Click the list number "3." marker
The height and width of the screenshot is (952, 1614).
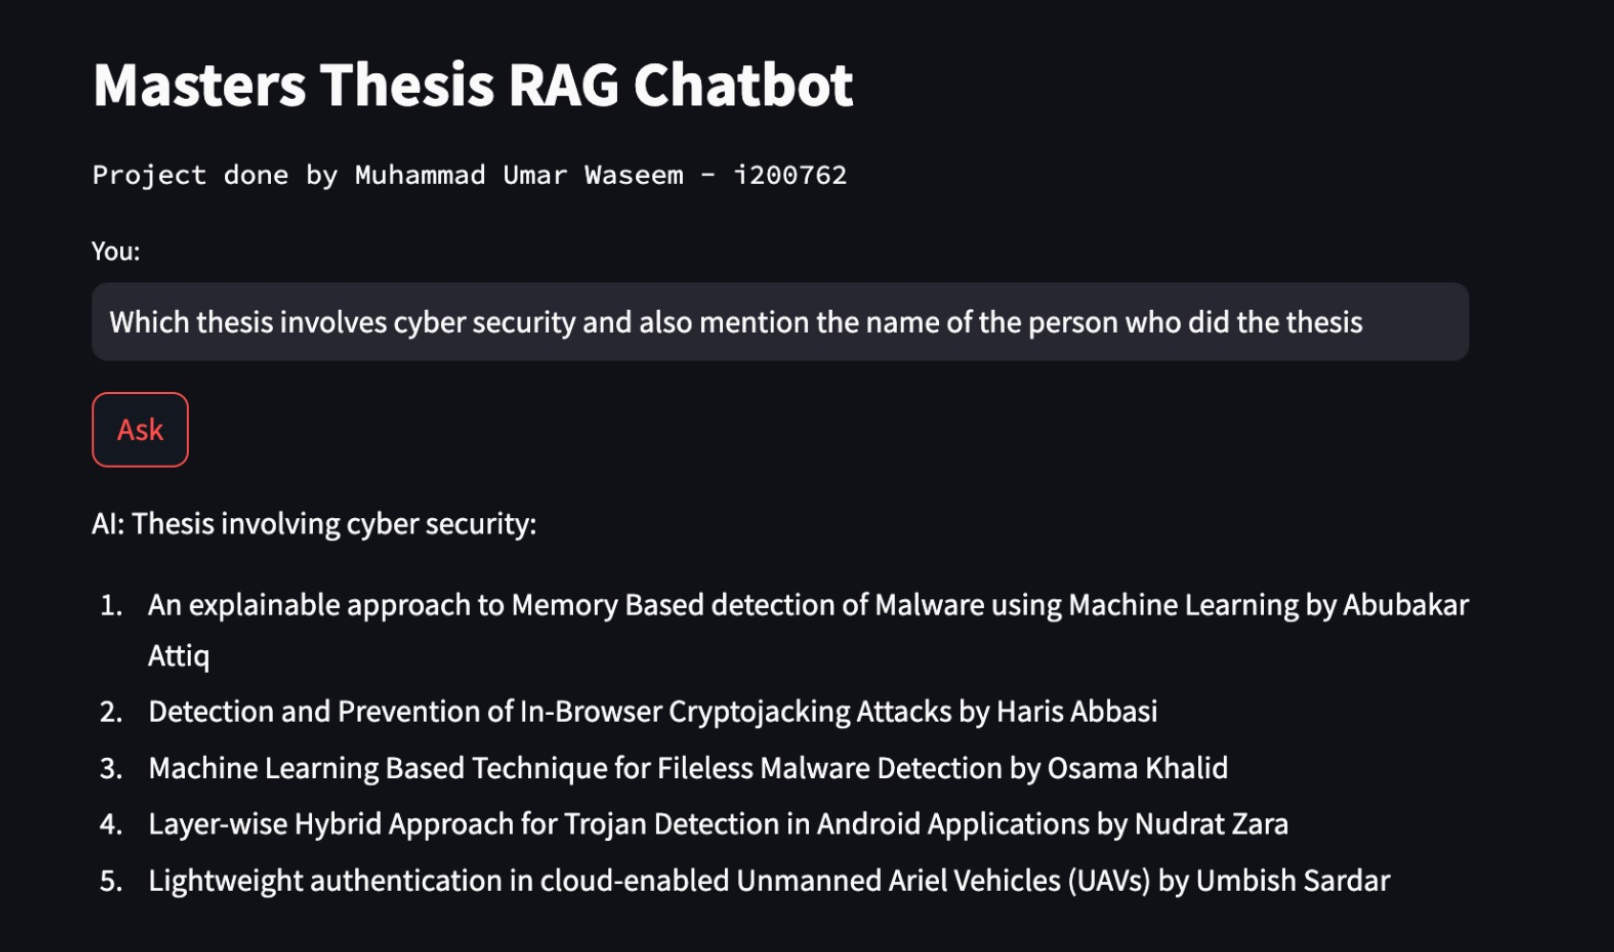(111, 768)
